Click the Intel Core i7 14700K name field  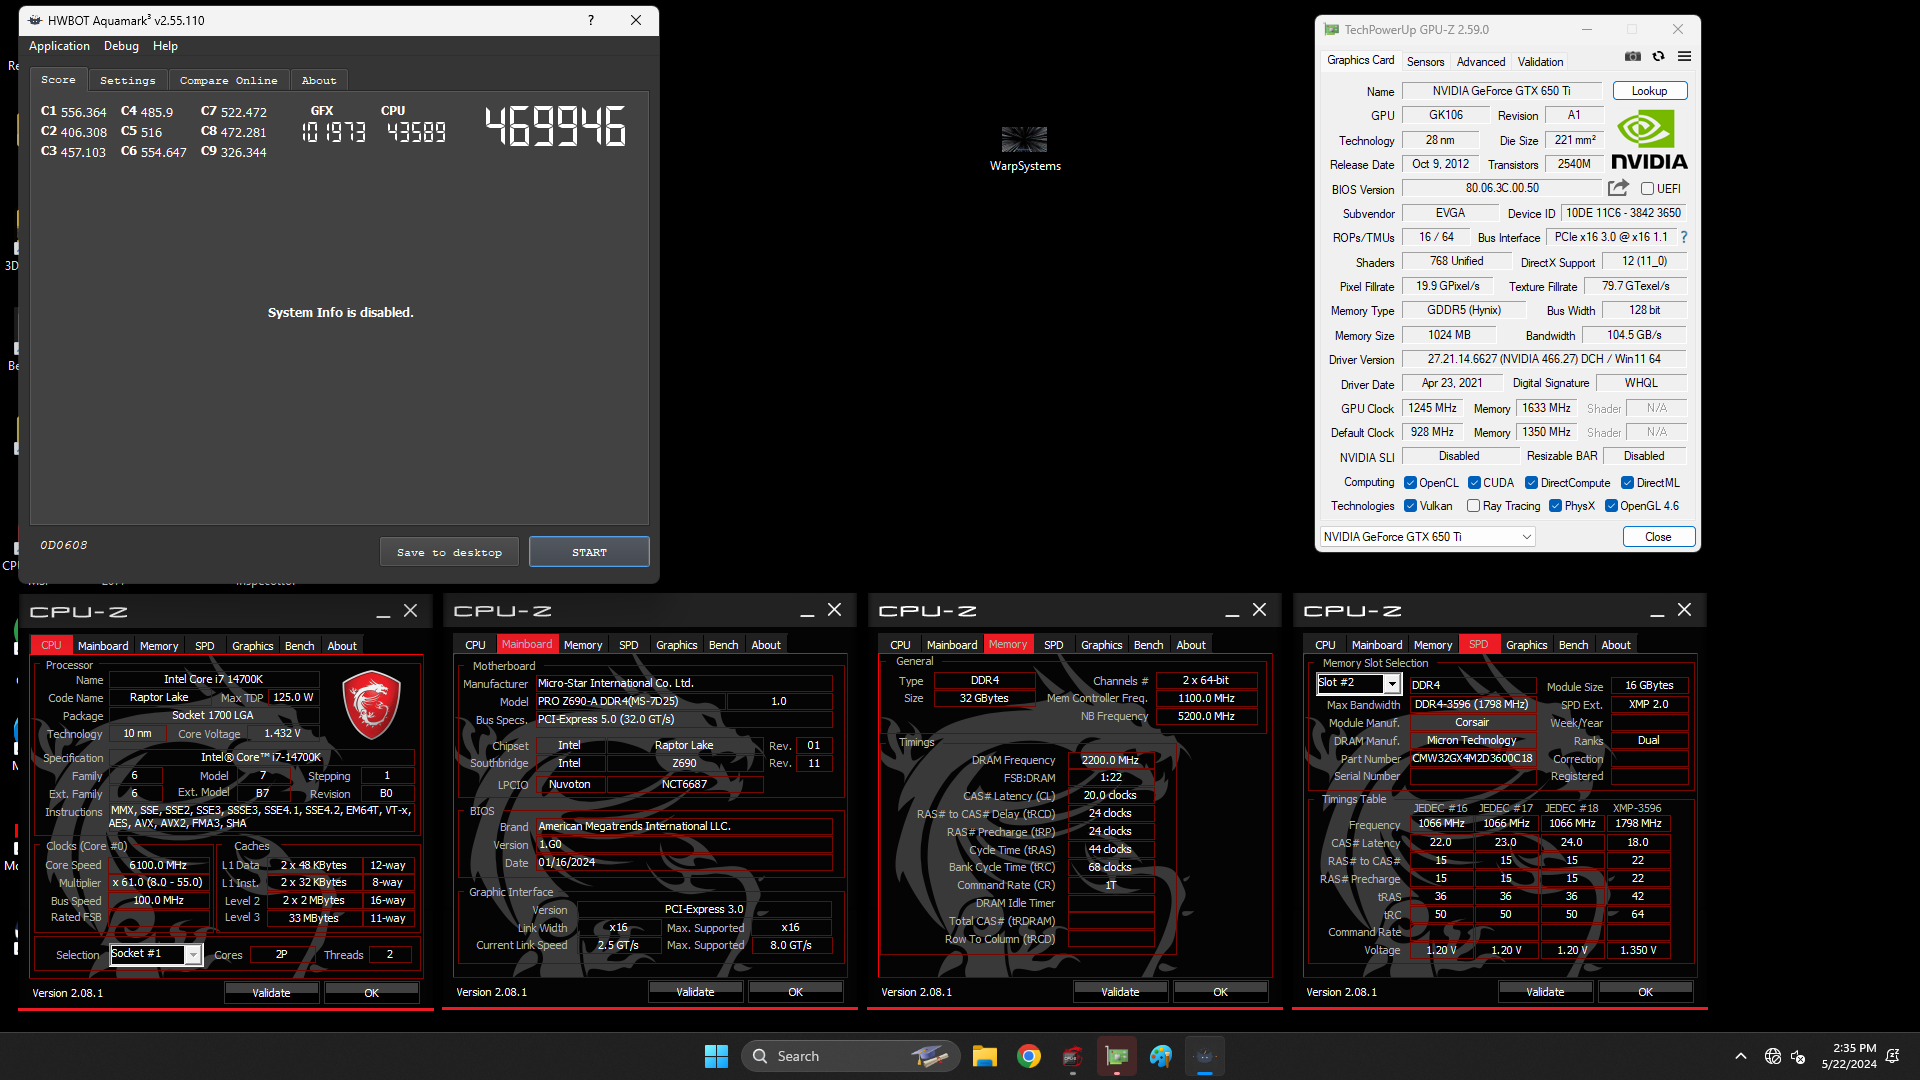[213, 679]
